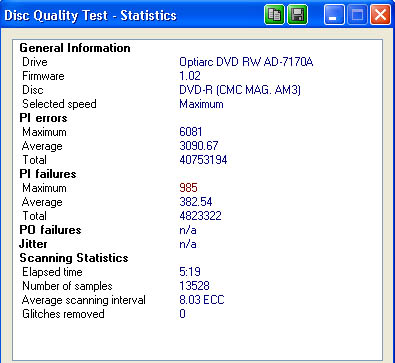Select the 'General Information' heading
This screenshot has width=395, height=363.
point(75,48)
